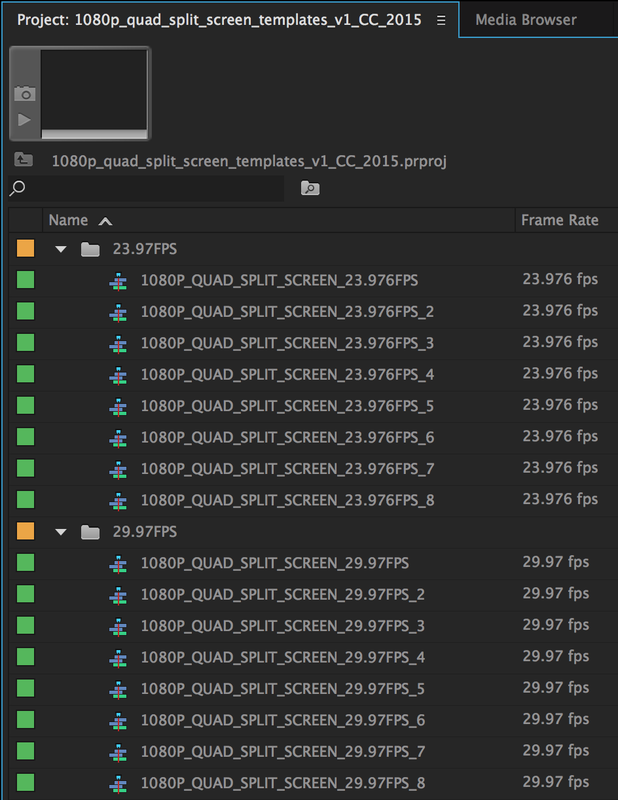Viewport: 618px width, 800px height.
Task: Select 1080P_QUAD_SPLIT_SCREEN_29.97FPS_6 name
Action: [283, 720]
